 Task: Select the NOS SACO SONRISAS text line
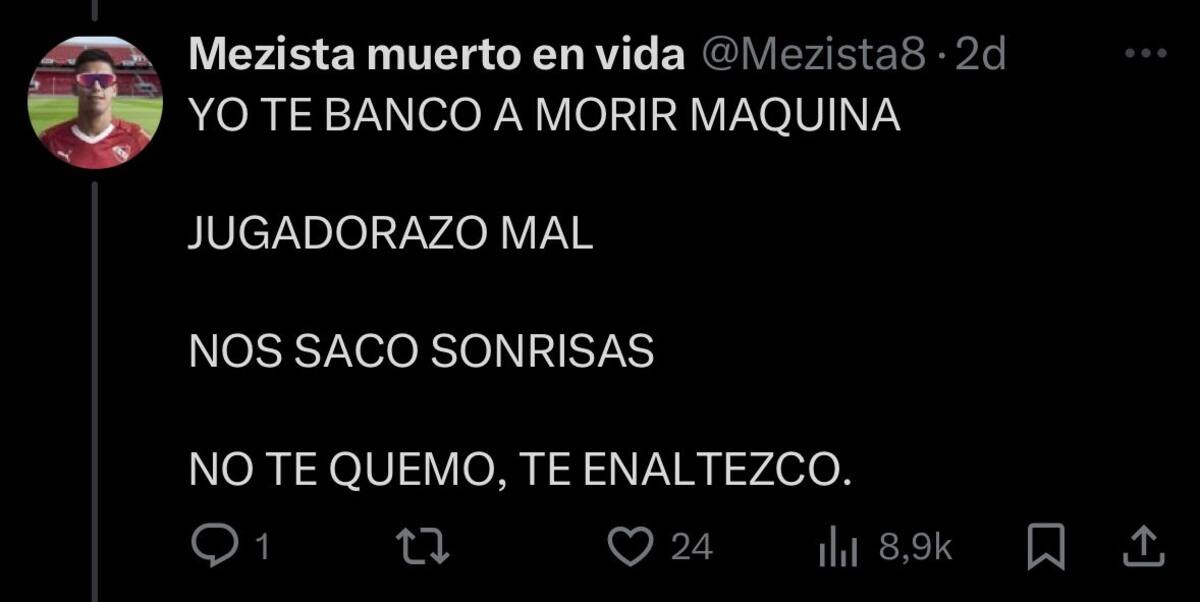(x=421, y=351)
